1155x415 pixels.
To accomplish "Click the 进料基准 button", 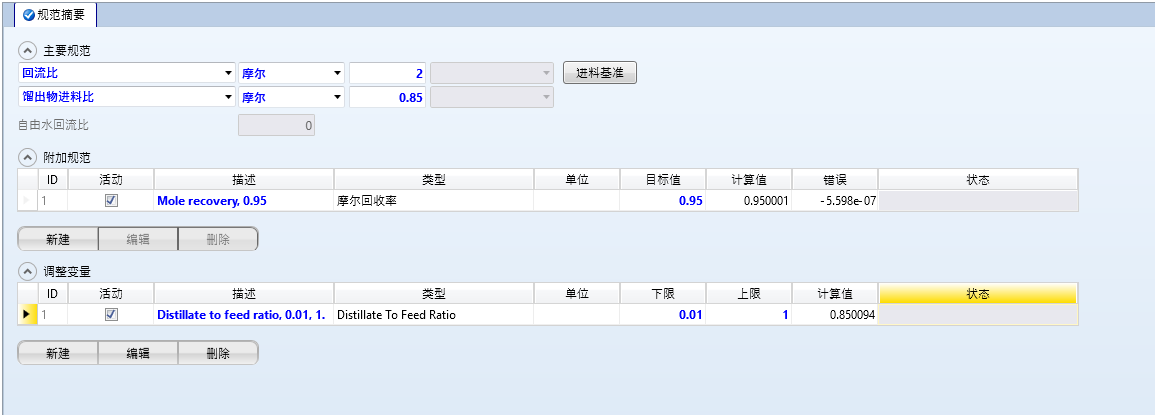I will 600,73.
